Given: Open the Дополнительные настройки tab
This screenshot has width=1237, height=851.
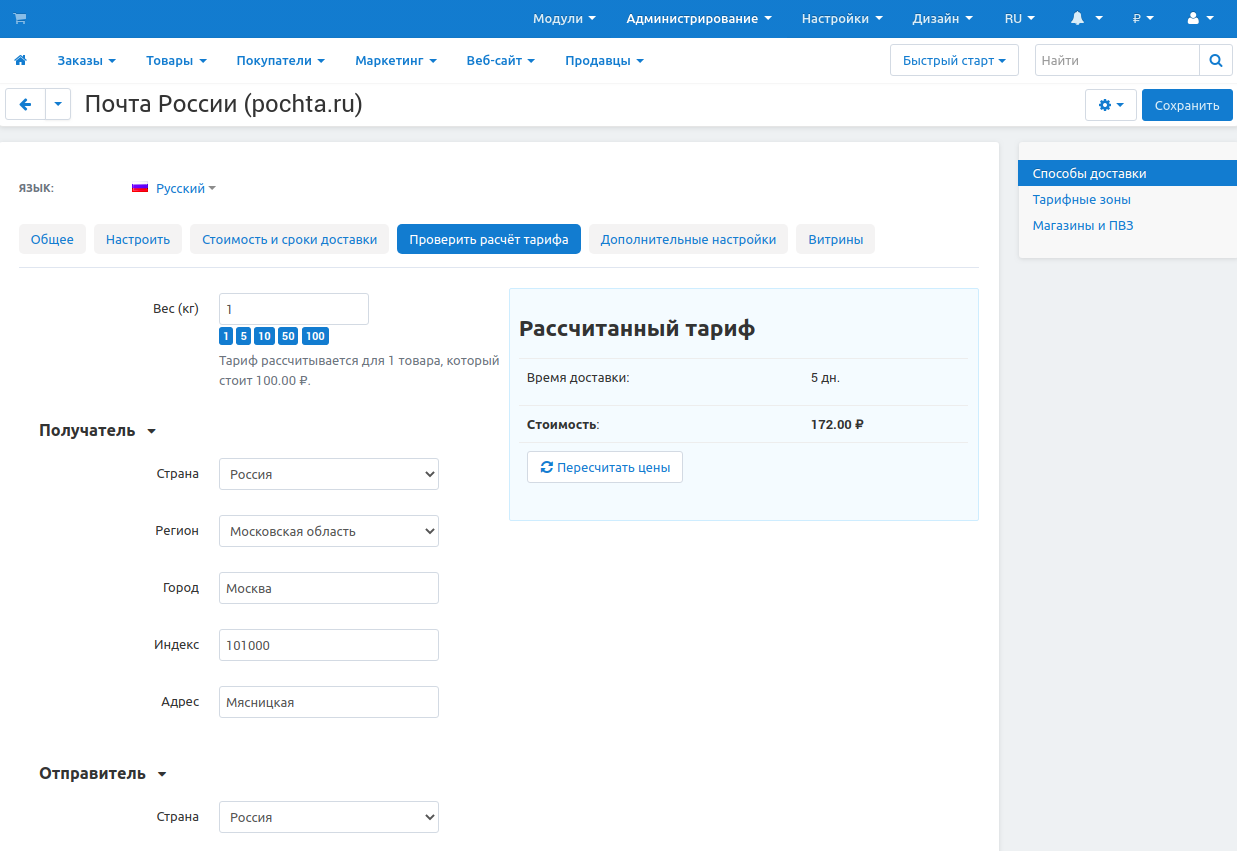Looking at the screenshot, I should point(688,239).
